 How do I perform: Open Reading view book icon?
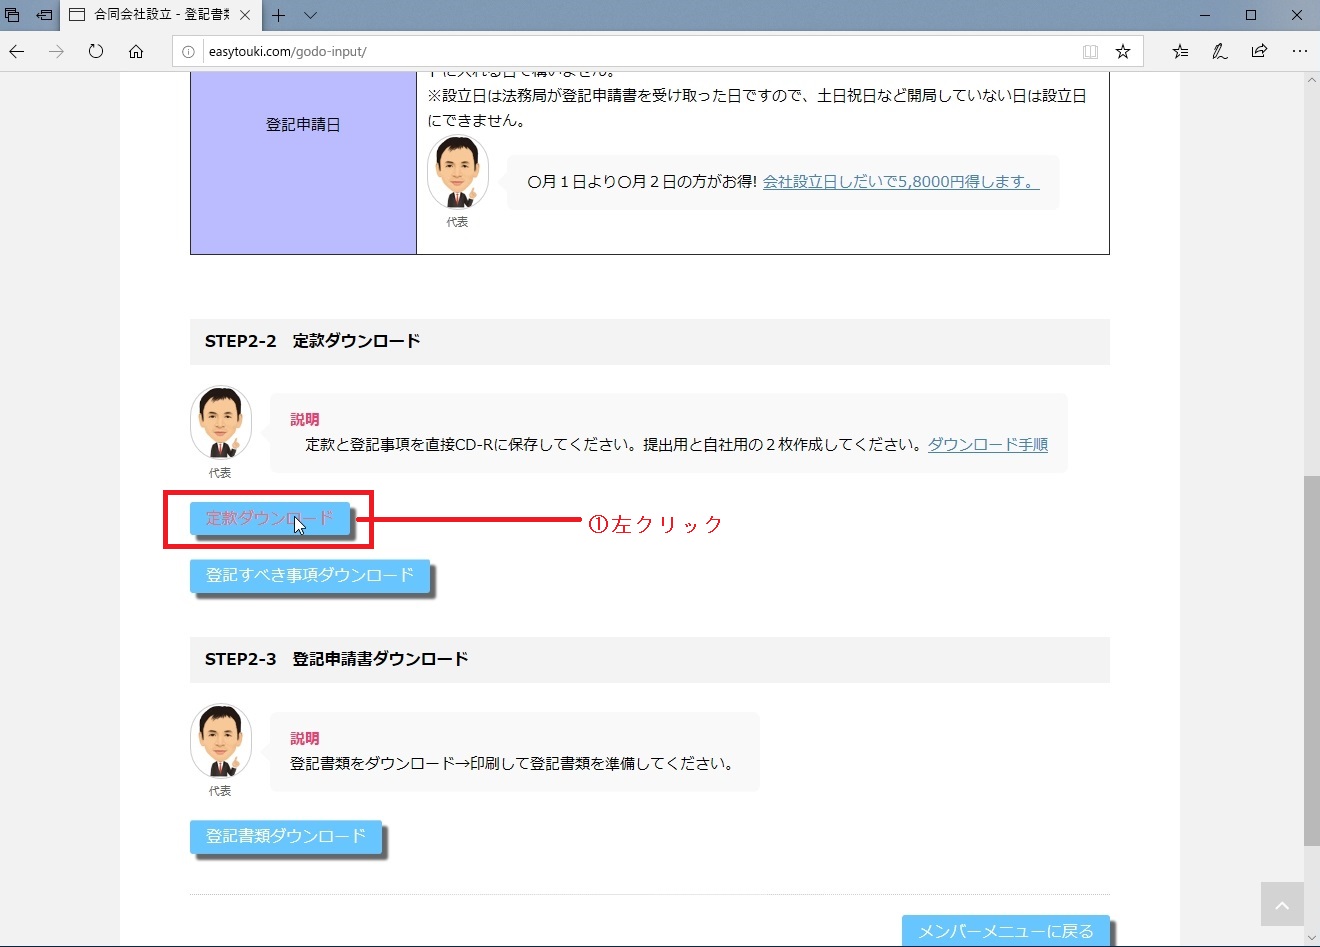(x=1090, y=51)
